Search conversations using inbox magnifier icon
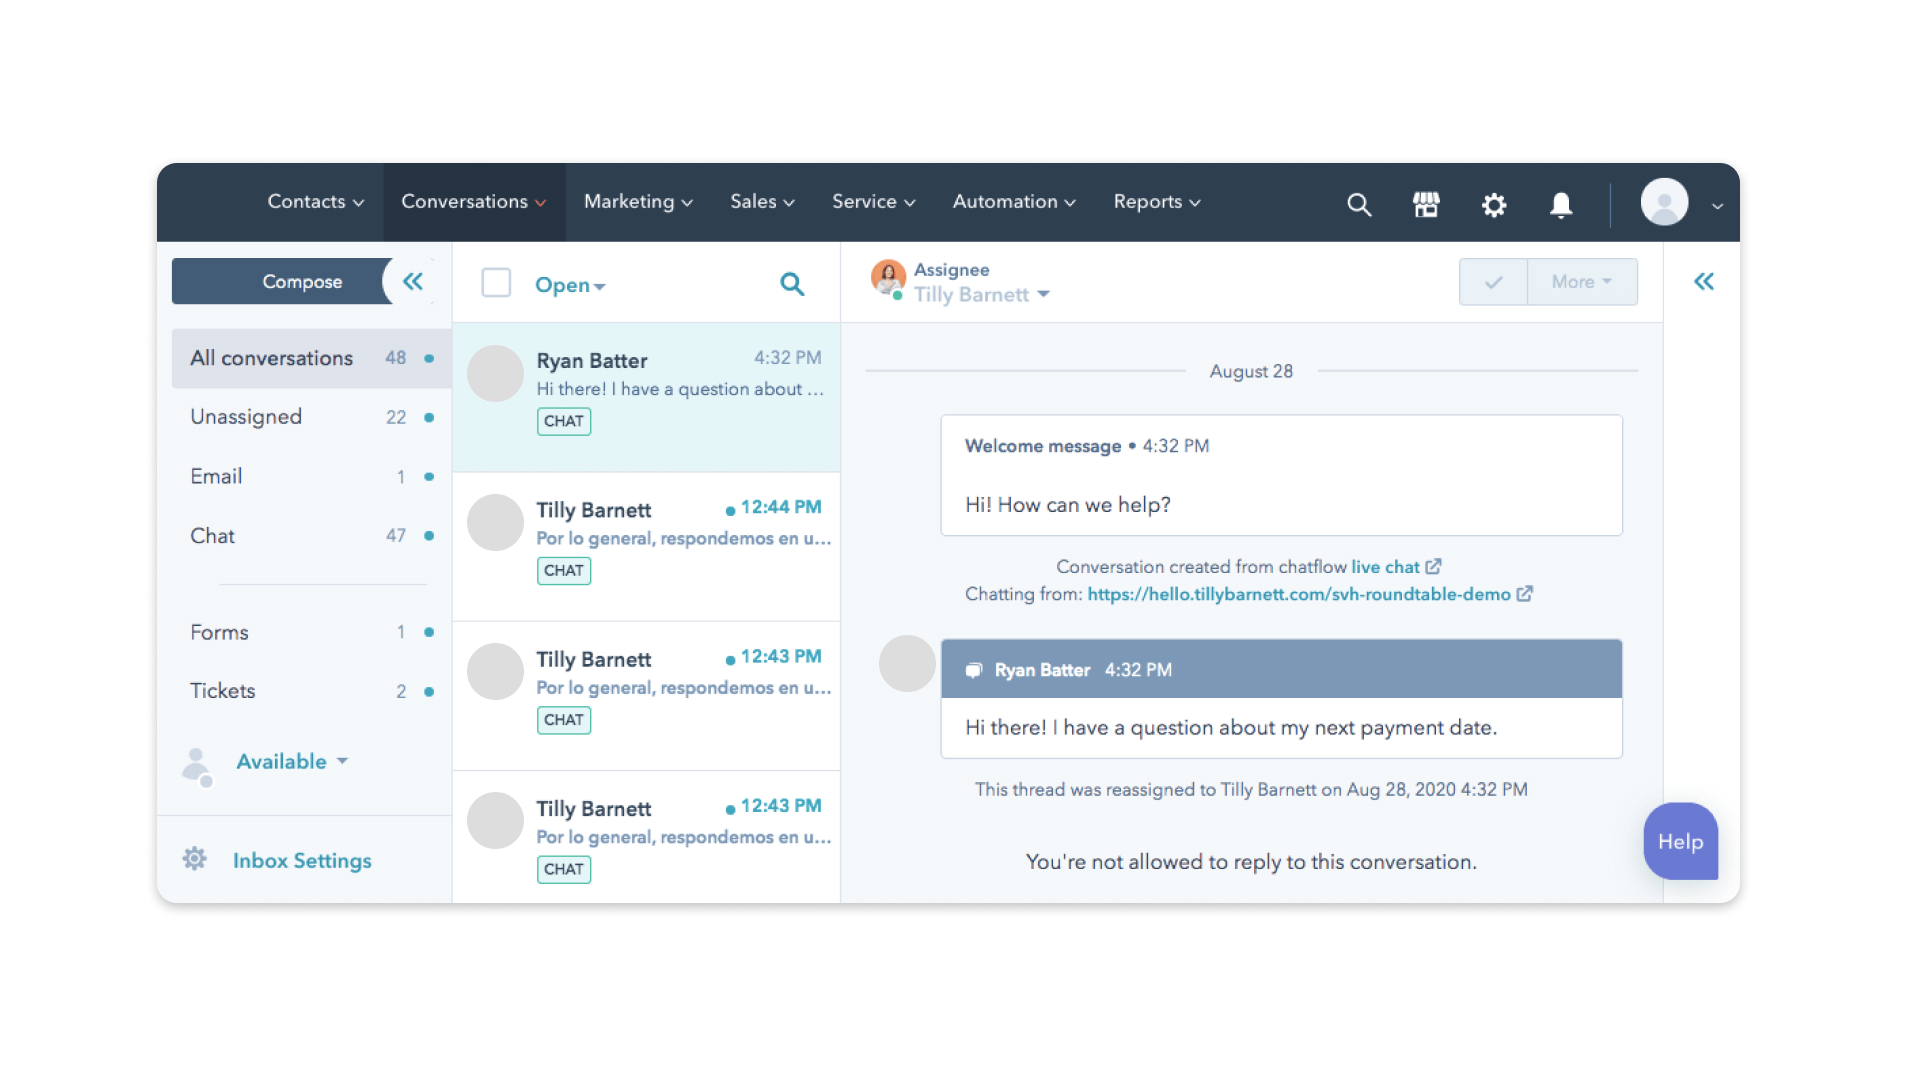Image resolution: width=1920 pixels, height=1080 pixels. (x=791, y=284)
